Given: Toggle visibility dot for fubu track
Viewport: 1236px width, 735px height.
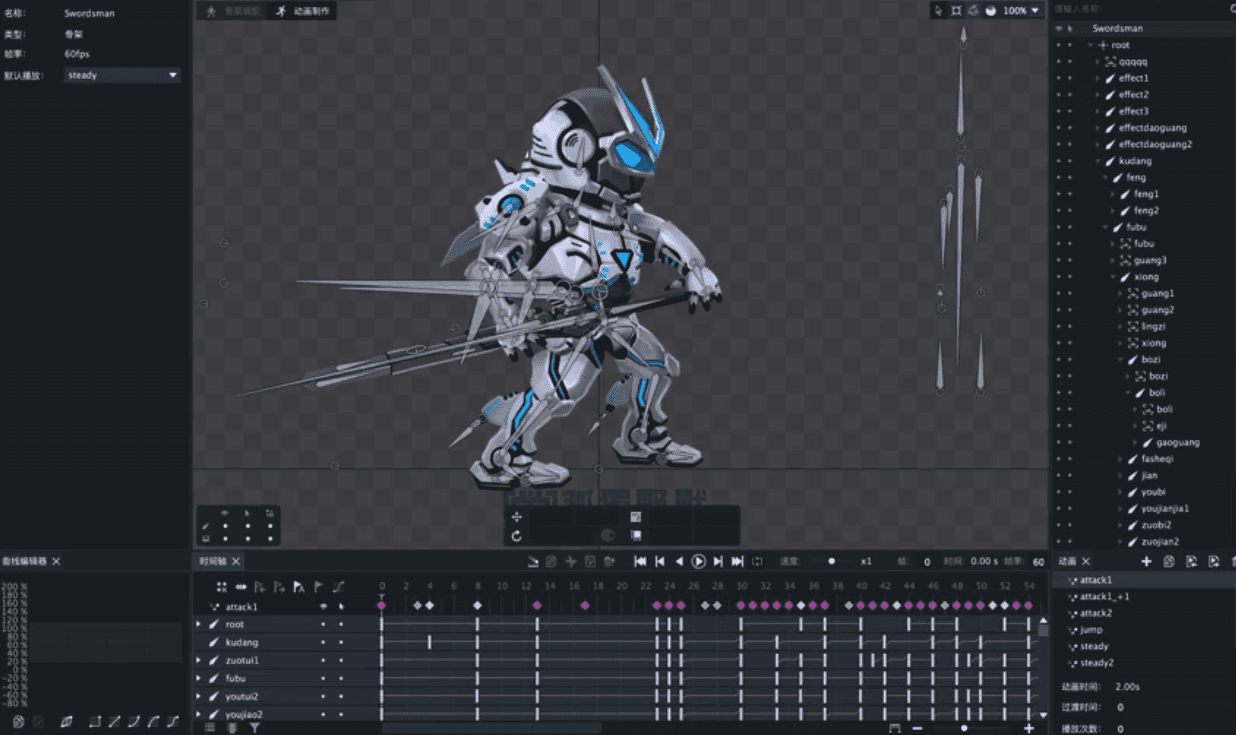Looking at the screenshot, I should point(323,679).
